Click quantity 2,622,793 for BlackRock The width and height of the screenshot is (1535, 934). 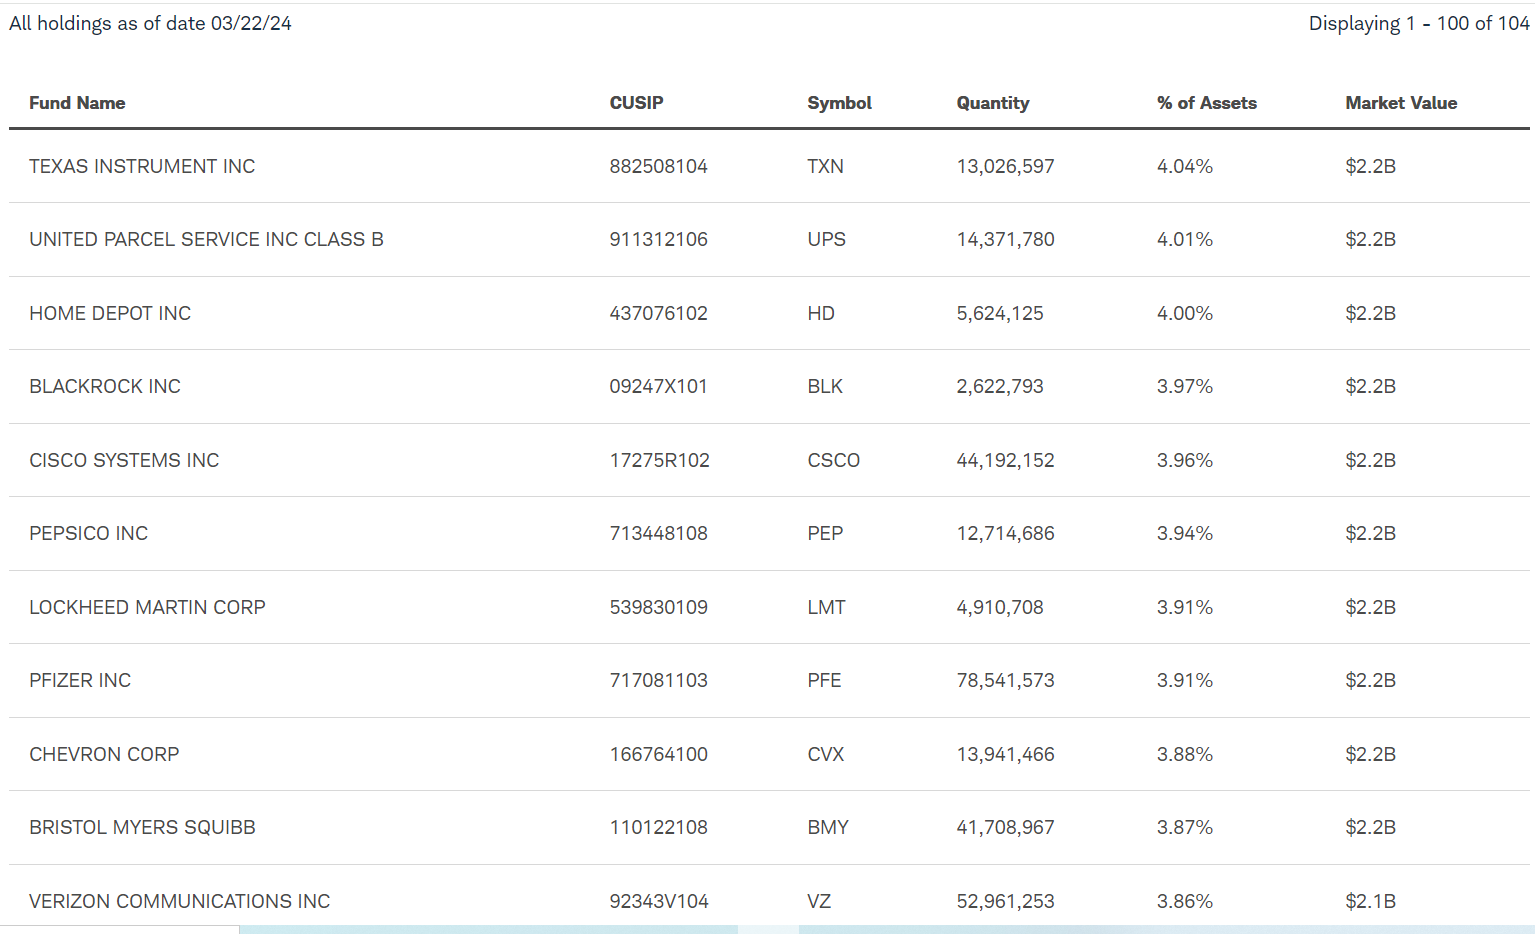(1000, 386)
